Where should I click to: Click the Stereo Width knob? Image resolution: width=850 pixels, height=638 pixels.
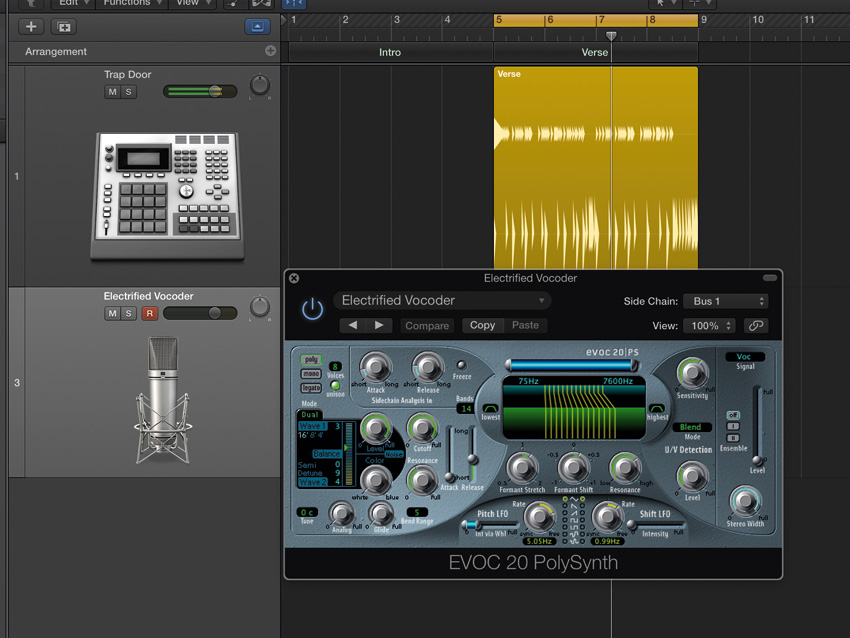click(745, 501)
